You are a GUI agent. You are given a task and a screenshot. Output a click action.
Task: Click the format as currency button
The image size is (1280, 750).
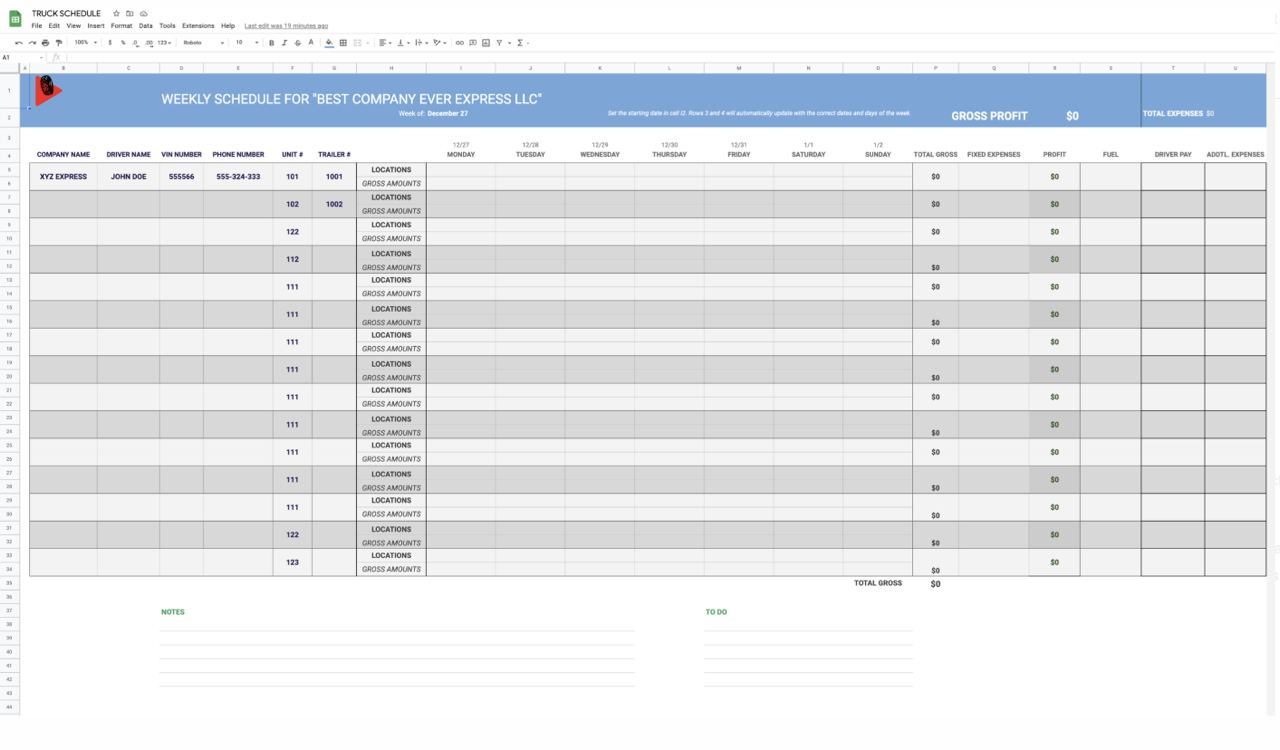click(110, 43)
